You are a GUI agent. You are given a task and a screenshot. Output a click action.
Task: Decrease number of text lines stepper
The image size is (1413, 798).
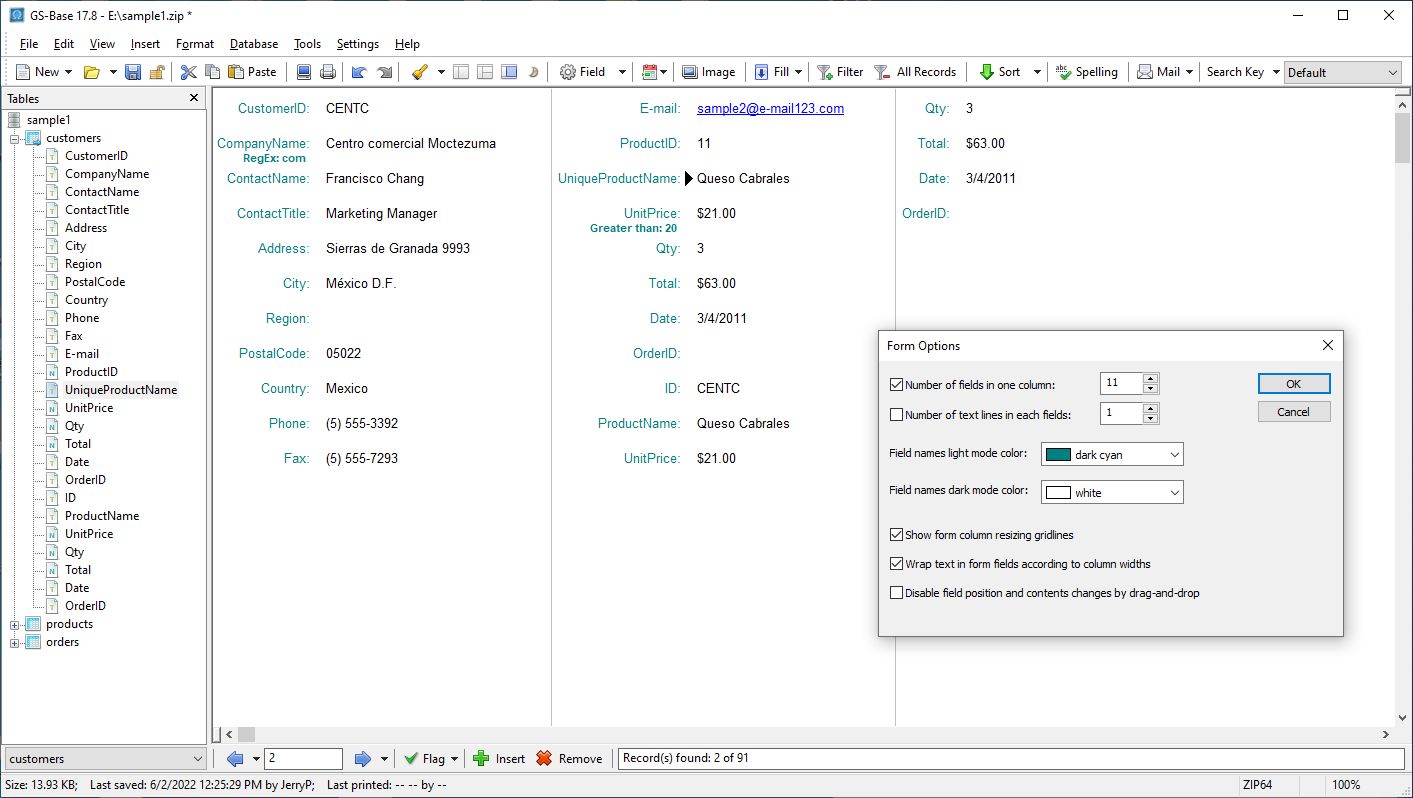coord(1150,418)
